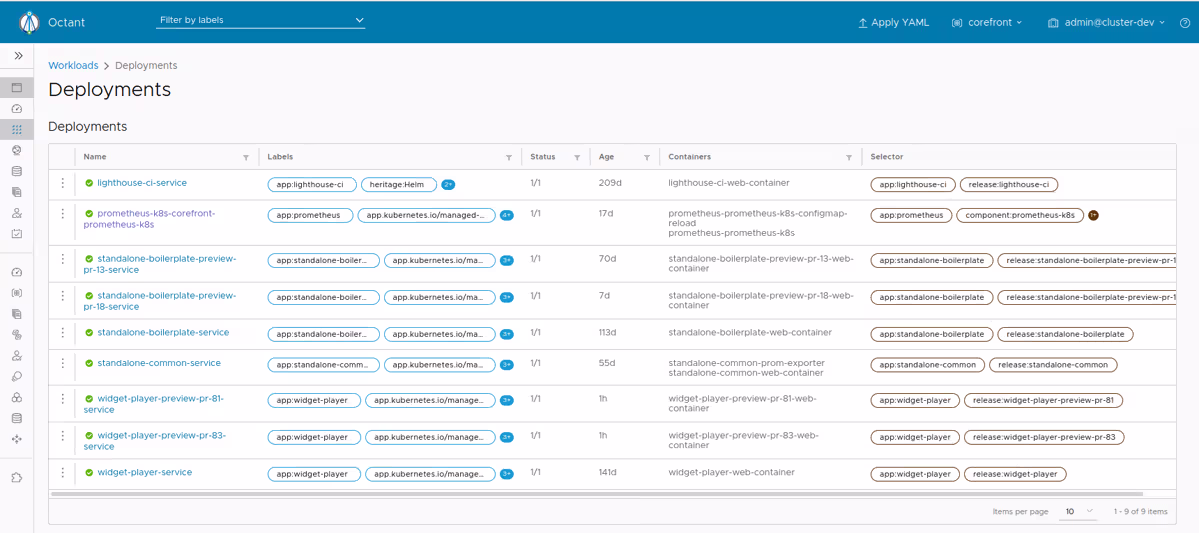Click the component:prometheus-k8s selector chip
The image size is (1199, 533).
click(1020, 216)
